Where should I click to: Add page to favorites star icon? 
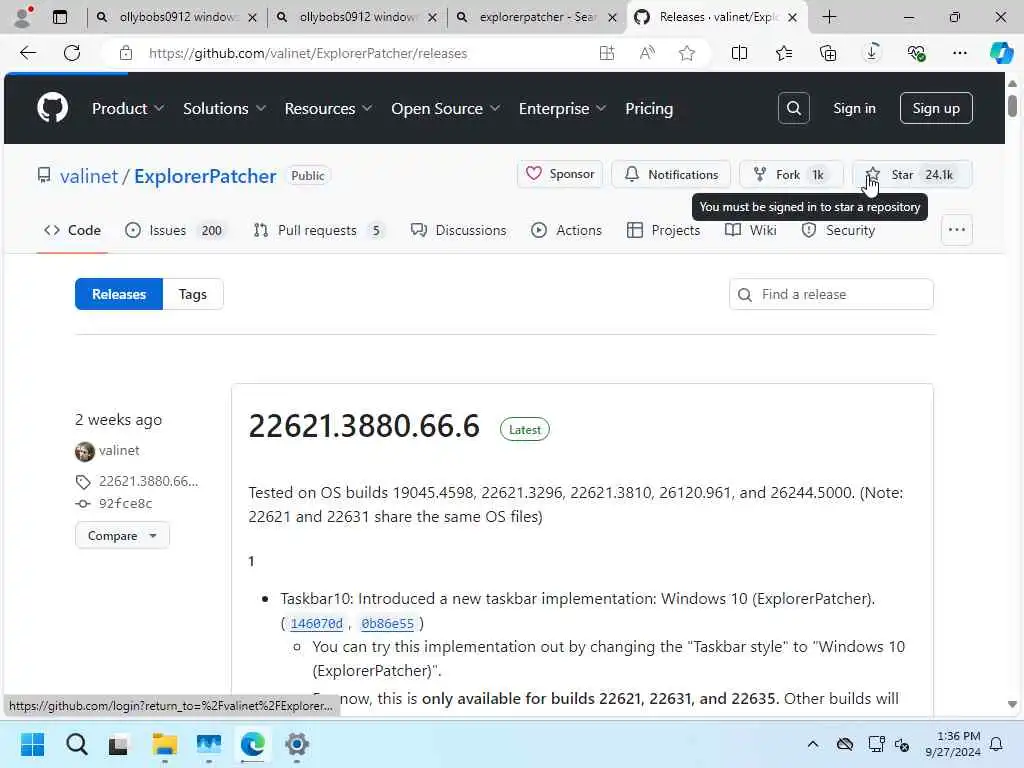(x=686, y=53)
